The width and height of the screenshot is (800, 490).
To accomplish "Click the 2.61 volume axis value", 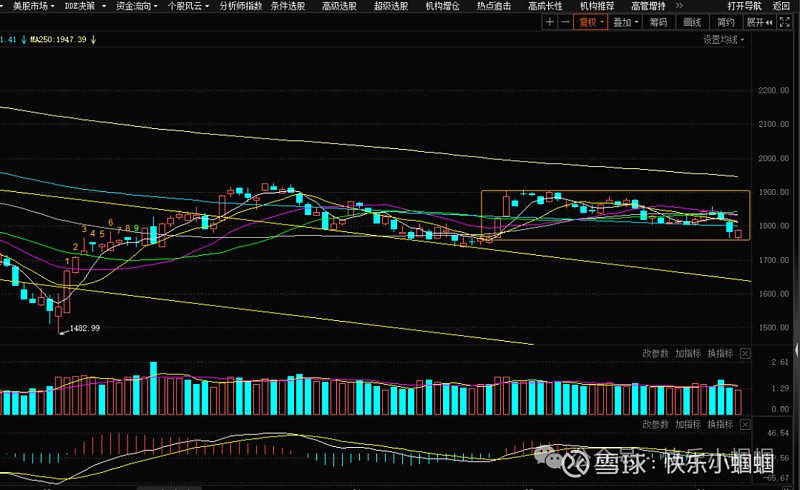I will pos(780,362).
